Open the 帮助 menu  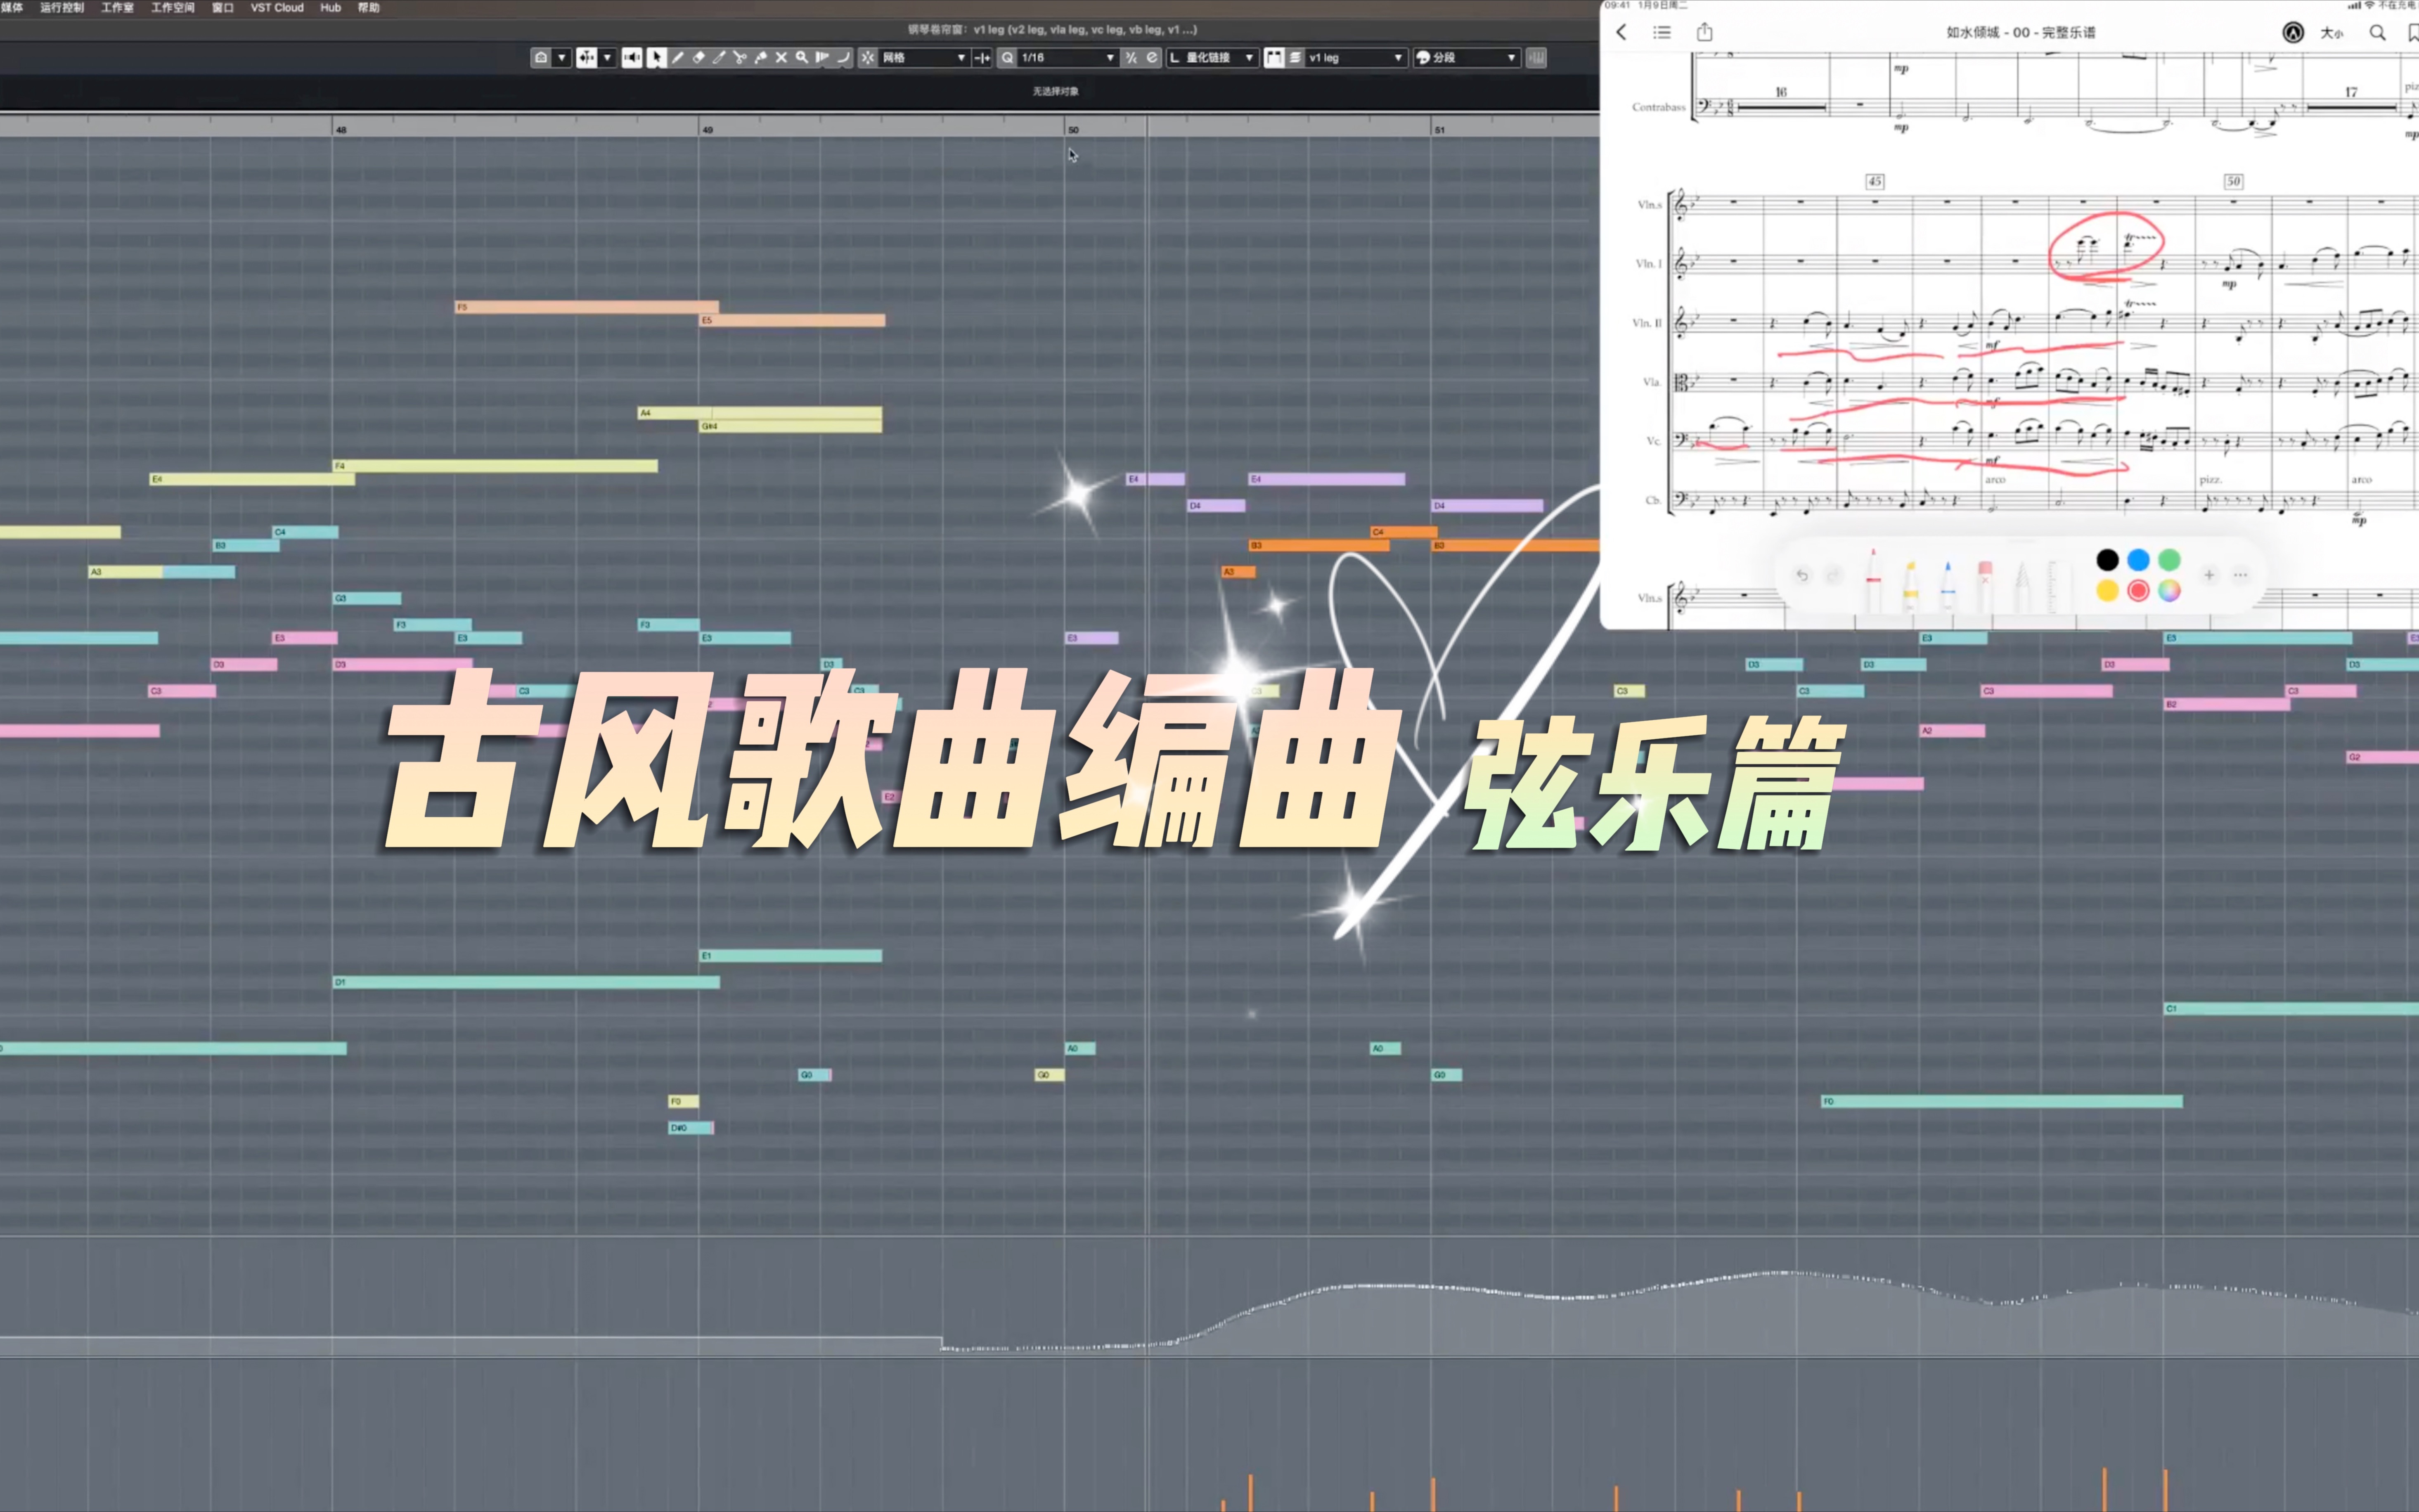[x=369, y=7]
